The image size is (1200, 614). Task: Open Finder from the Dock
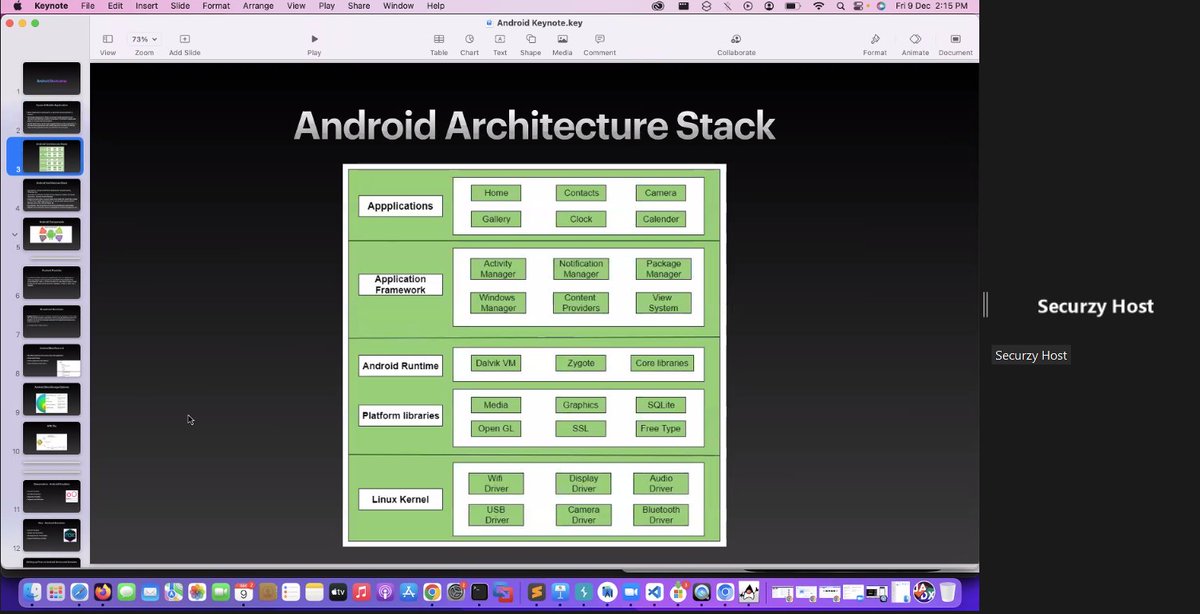coord(33,592)
